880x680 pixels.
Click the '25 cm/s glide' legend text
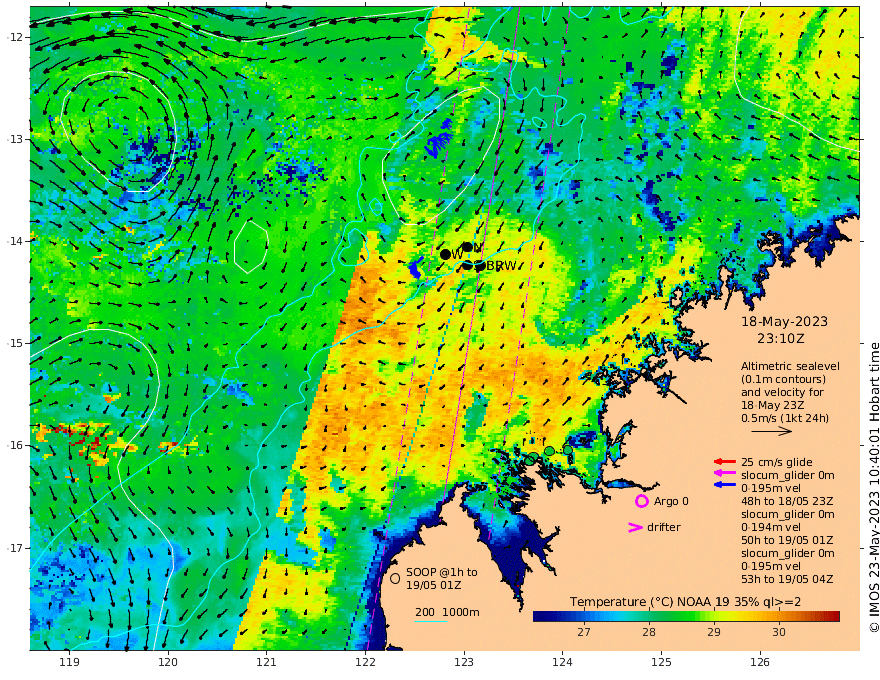pos(777,462)
